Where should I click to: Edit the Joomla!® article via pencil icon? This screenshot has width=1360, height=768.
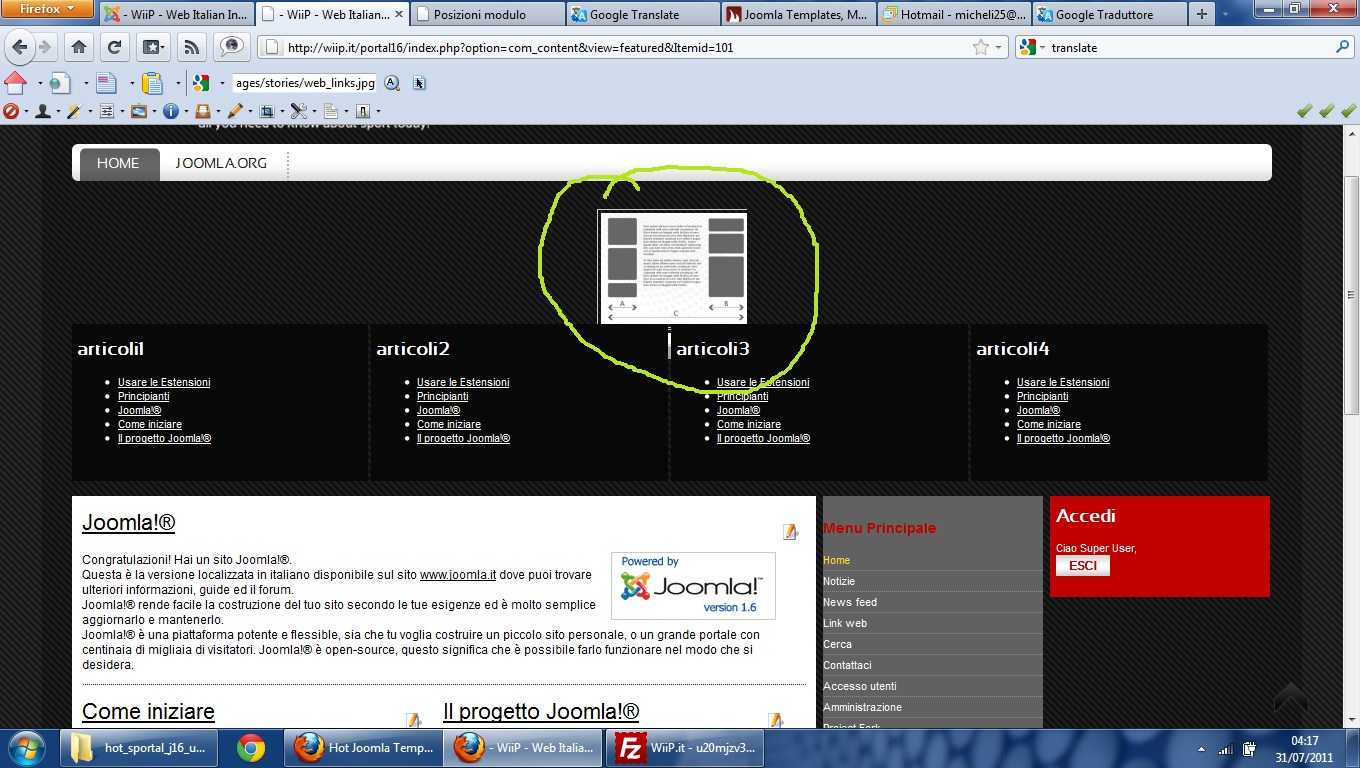(790, 532)
